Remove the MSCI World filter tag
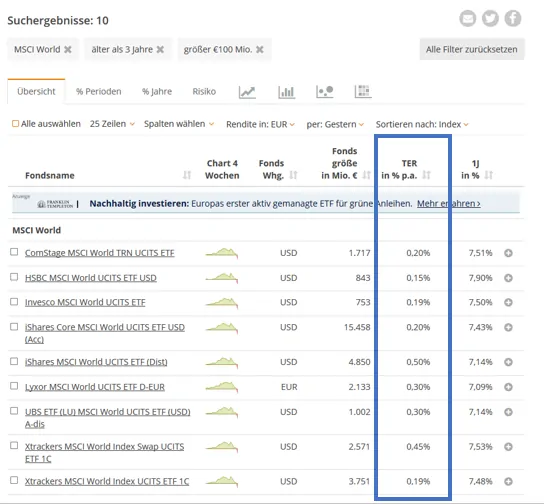This screenshot has width=544, height=504. click(68, 50)
